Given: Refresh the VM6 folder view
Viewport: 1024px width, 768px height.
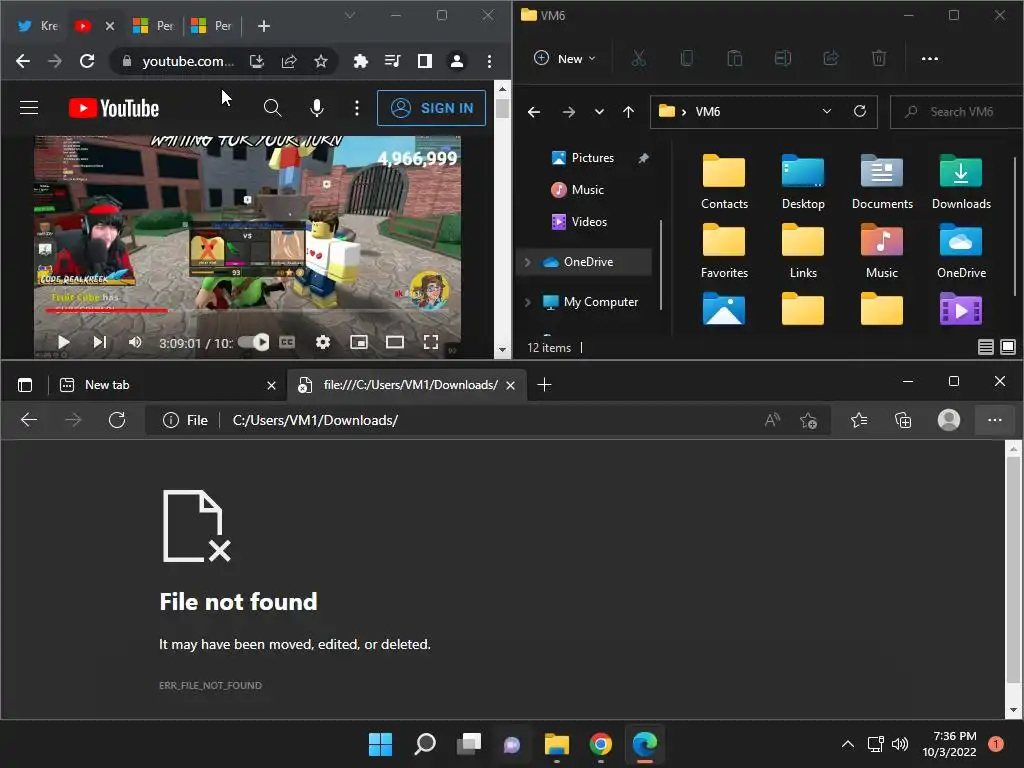Looking at the screenshot, I should pos(859,112).
